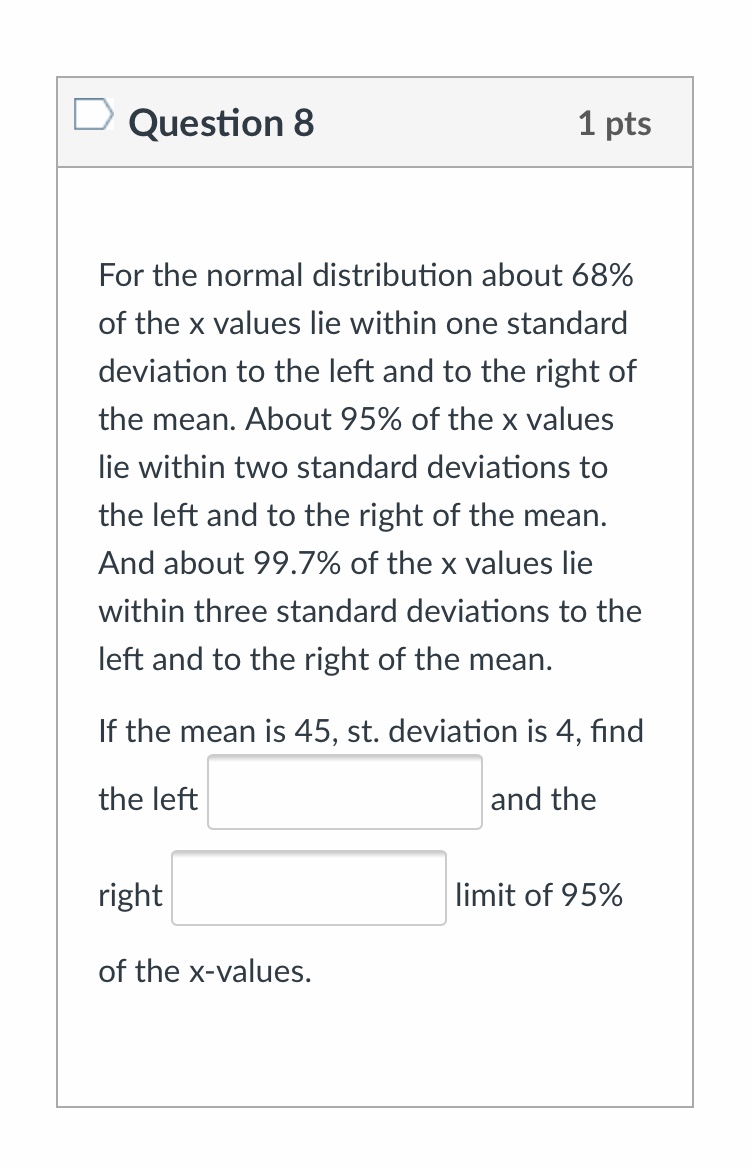
Task: Click the phrase "About 95% of the x values"
Action: point(430,419)
